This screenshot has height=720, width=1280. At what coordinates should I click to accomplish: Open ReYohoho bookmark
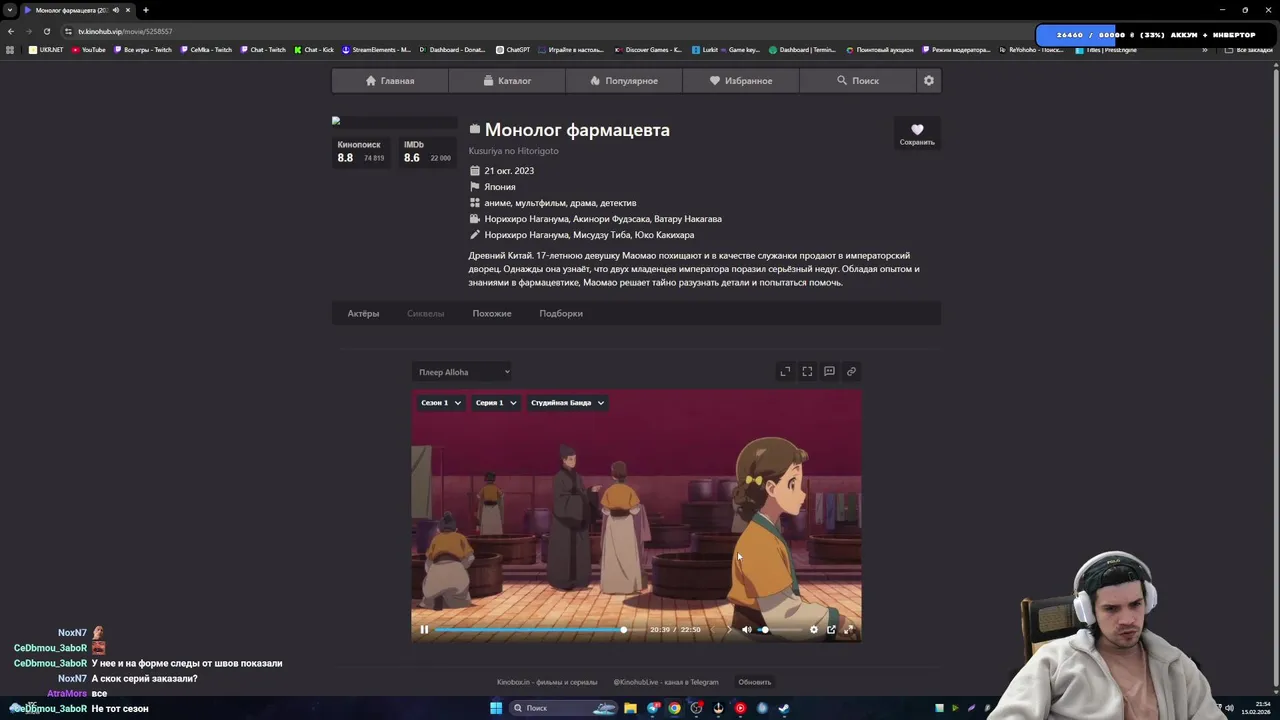click(1030, 50)
